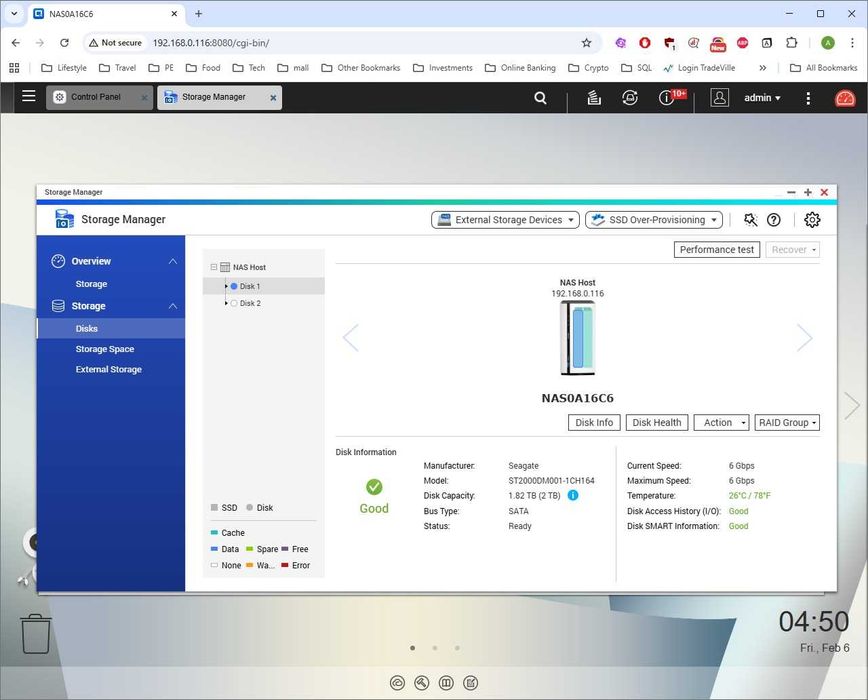
Task: Click the Performance test button
Action: coord(717,250)
